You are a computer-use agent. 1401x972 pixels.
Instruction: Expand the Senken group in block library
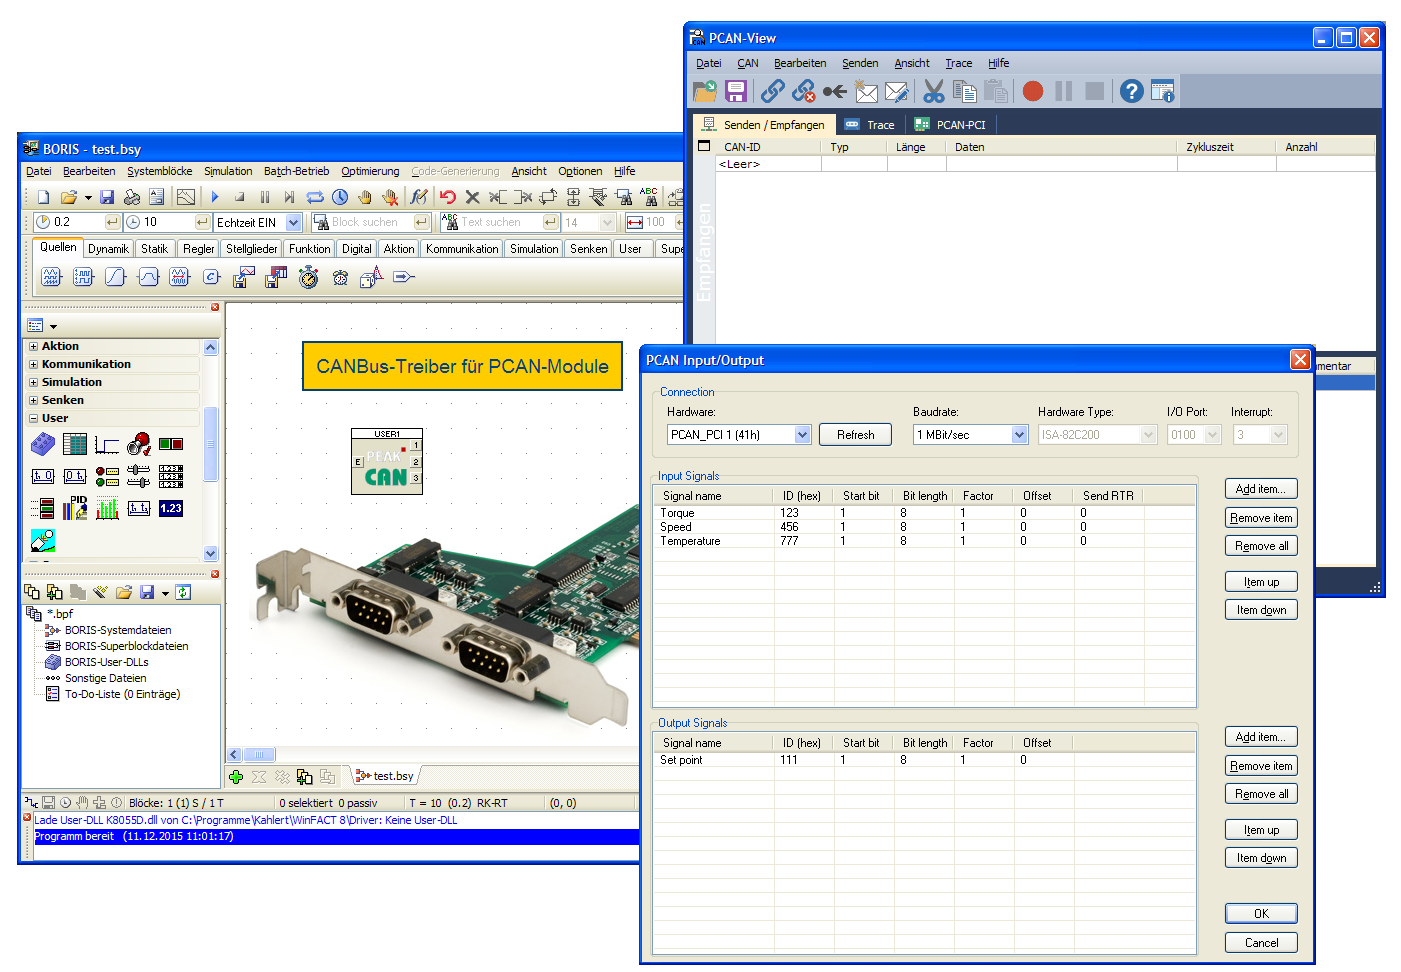[x=33, y=401]
